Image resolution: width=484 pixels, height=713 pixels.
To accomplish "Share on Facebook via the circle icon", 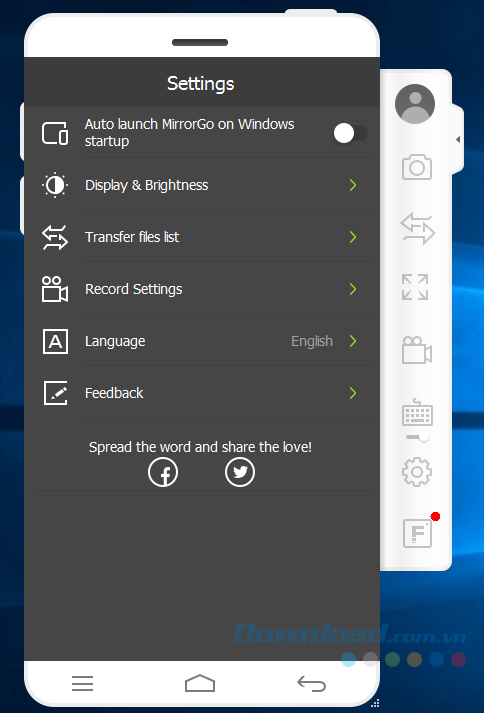I will pyautogui.click(x=163, y=472).
